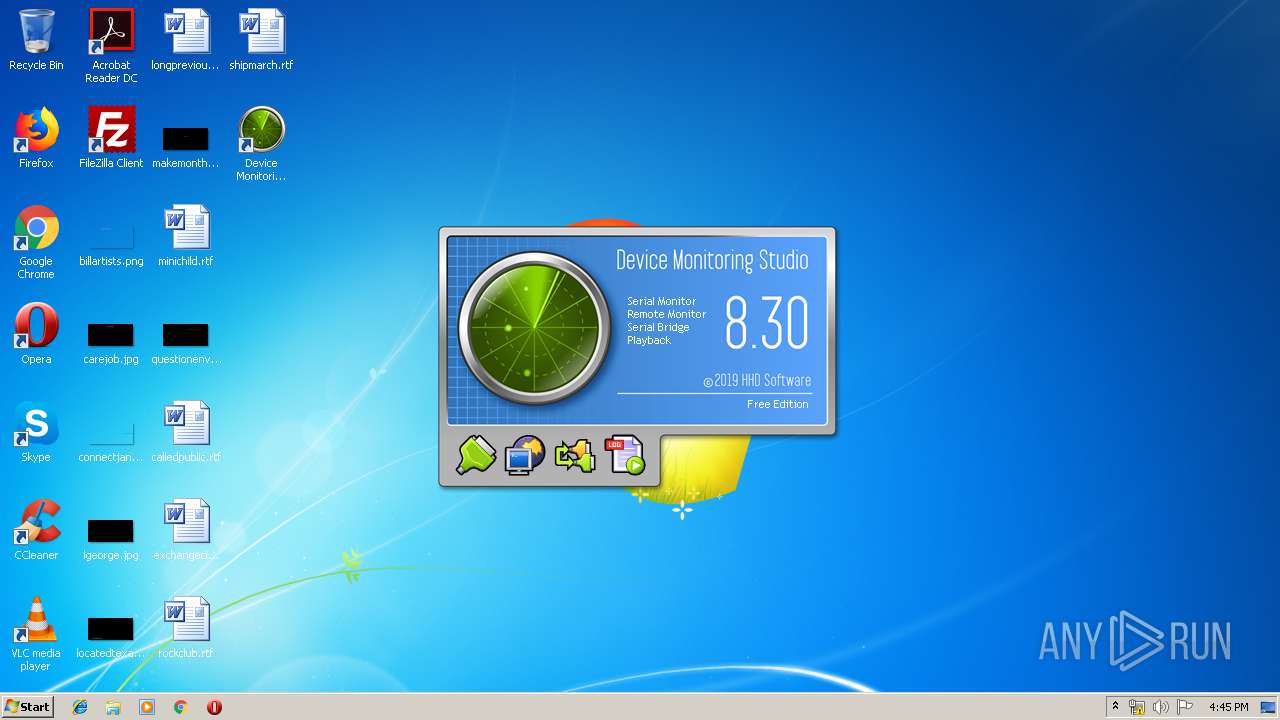Viewport: 1280px width, 720px height.
Task: Click 'Serial Bridge' text in feature list
Action: tap(658, 327)
